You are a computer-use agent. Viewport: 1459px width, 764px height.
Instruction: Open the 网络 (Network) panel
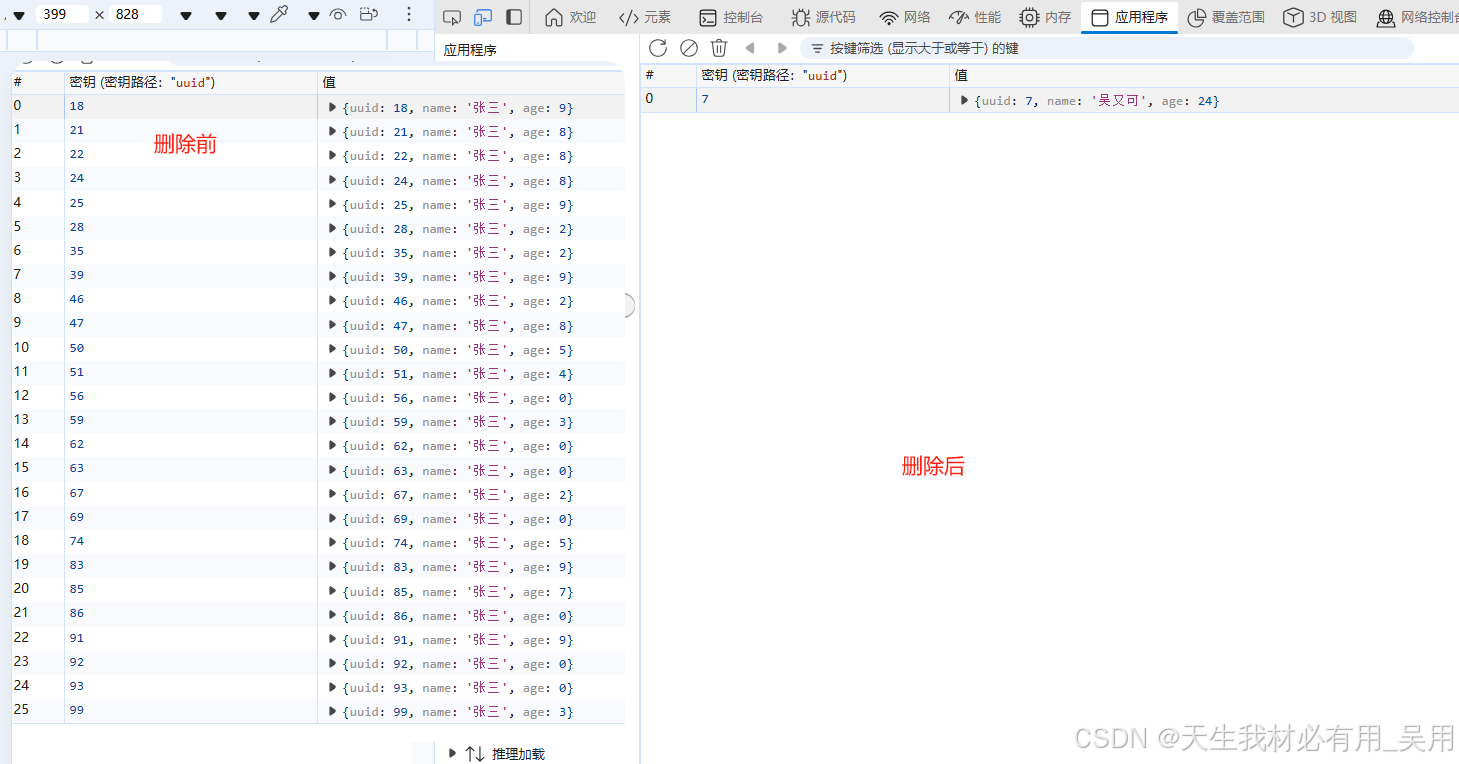click(x=904, y=17)
